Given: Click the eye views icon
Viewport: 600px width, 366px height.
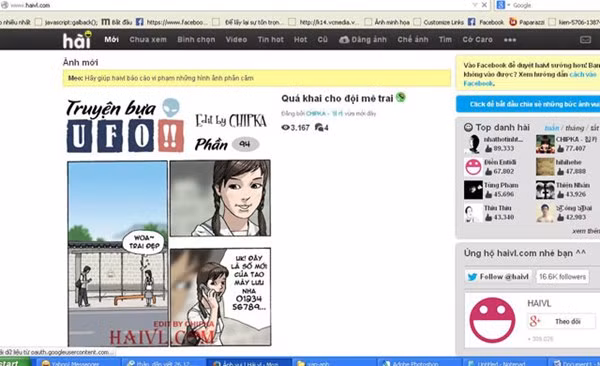Looking at the screenshot, I should (285, 127).
